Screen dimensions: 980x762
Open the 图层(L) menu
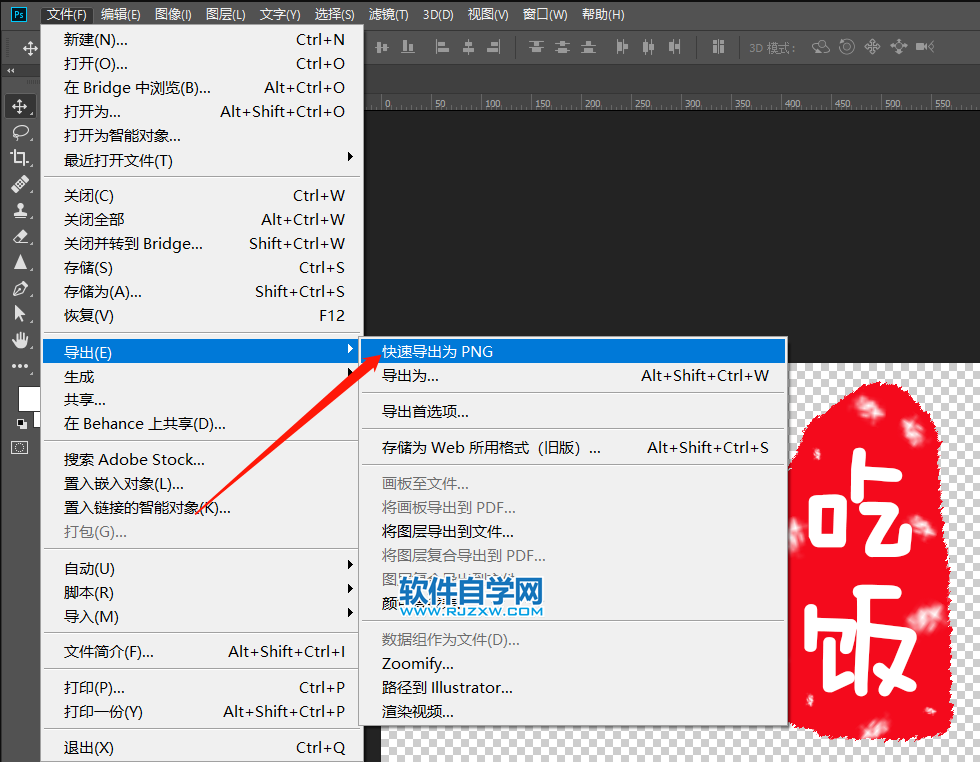click(x=226, y=14)
